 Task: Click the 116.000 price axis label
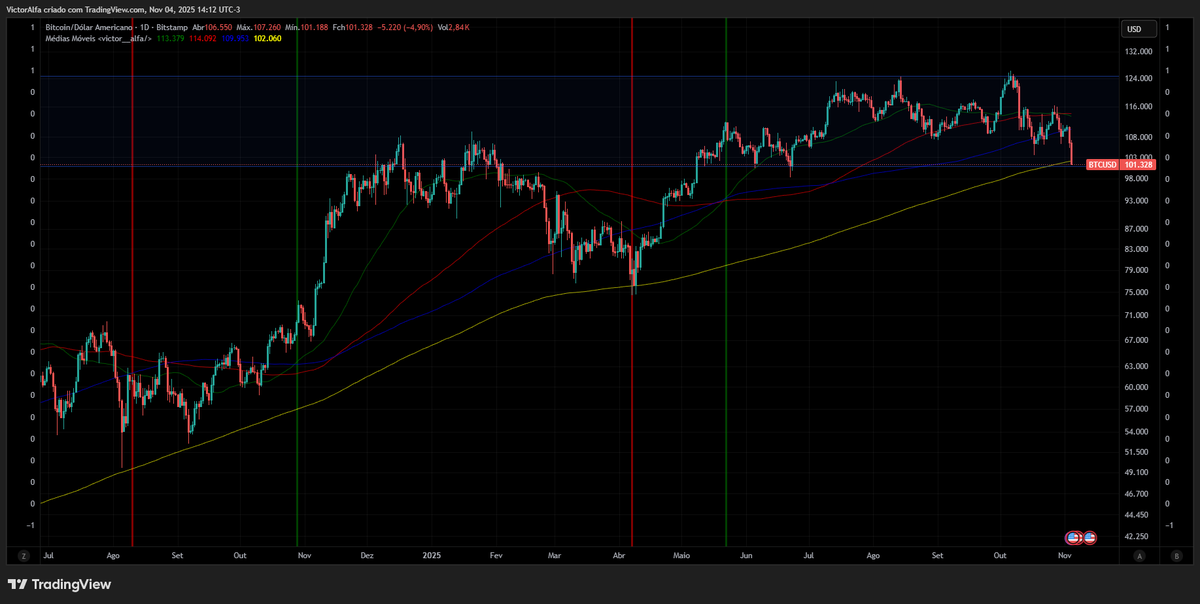[1139, 107]
